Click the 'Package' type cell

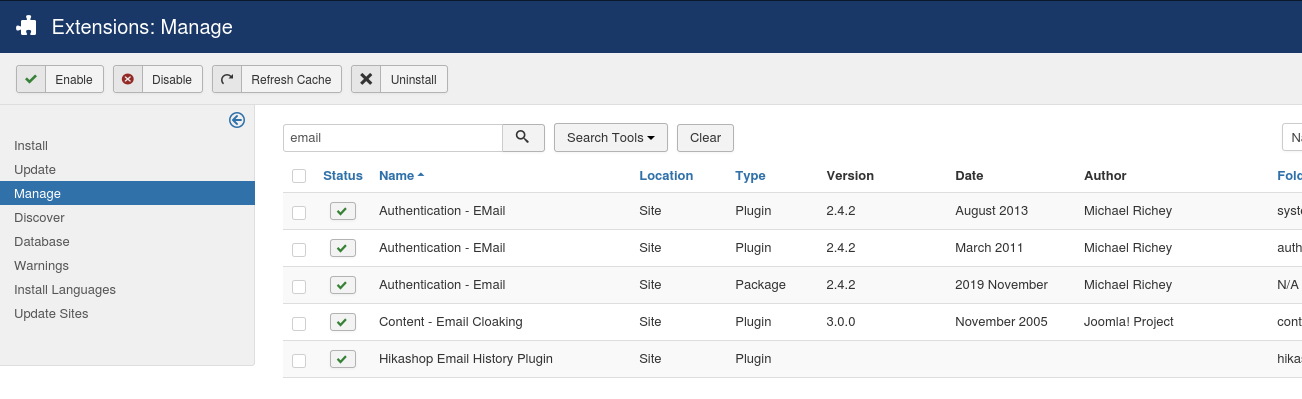[760, 284]
